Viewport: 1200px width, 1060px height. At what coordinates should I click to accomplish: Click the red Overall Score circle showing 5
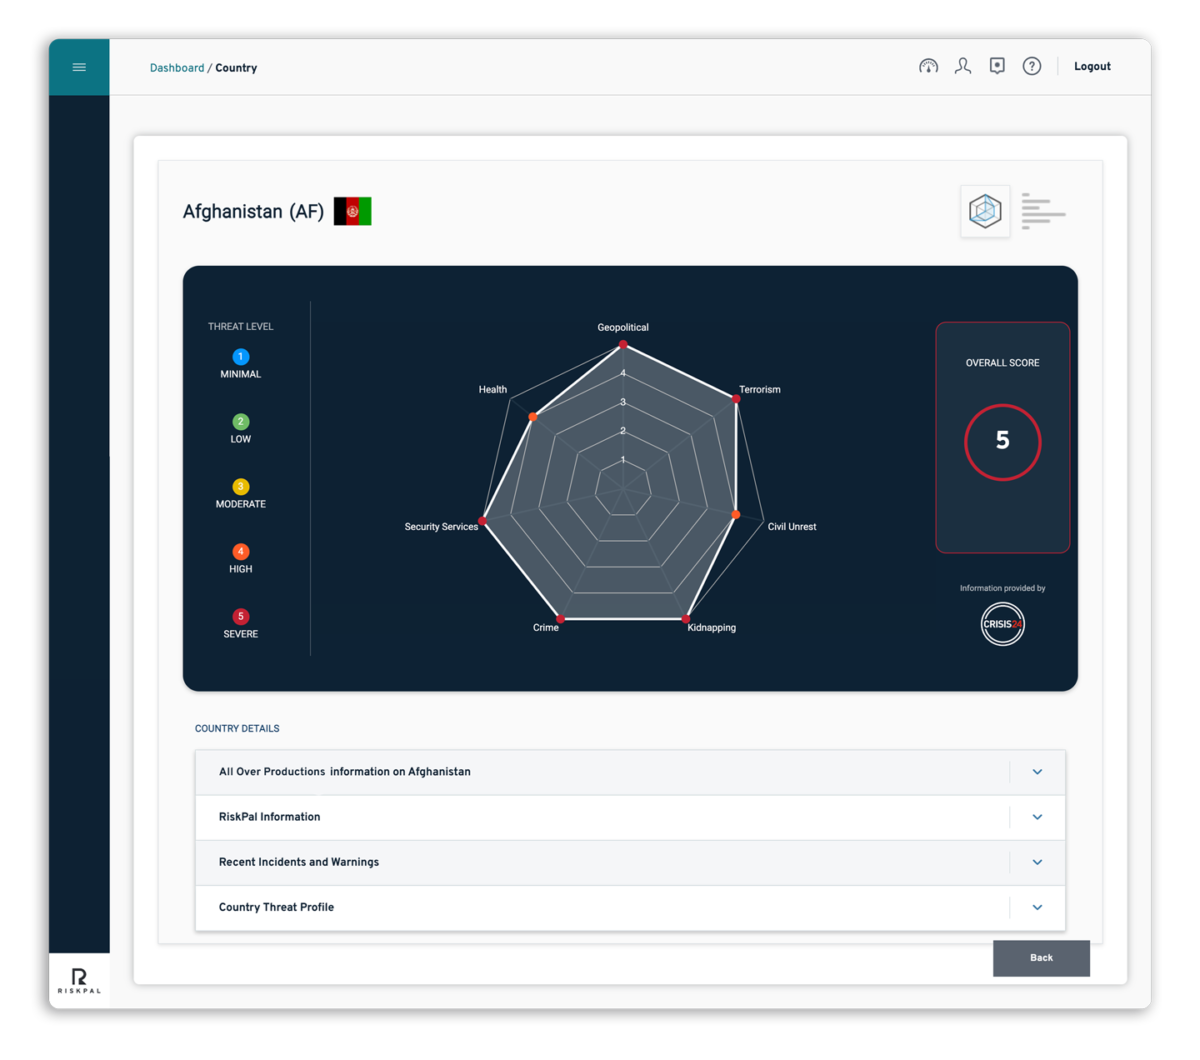point(1002,442)
